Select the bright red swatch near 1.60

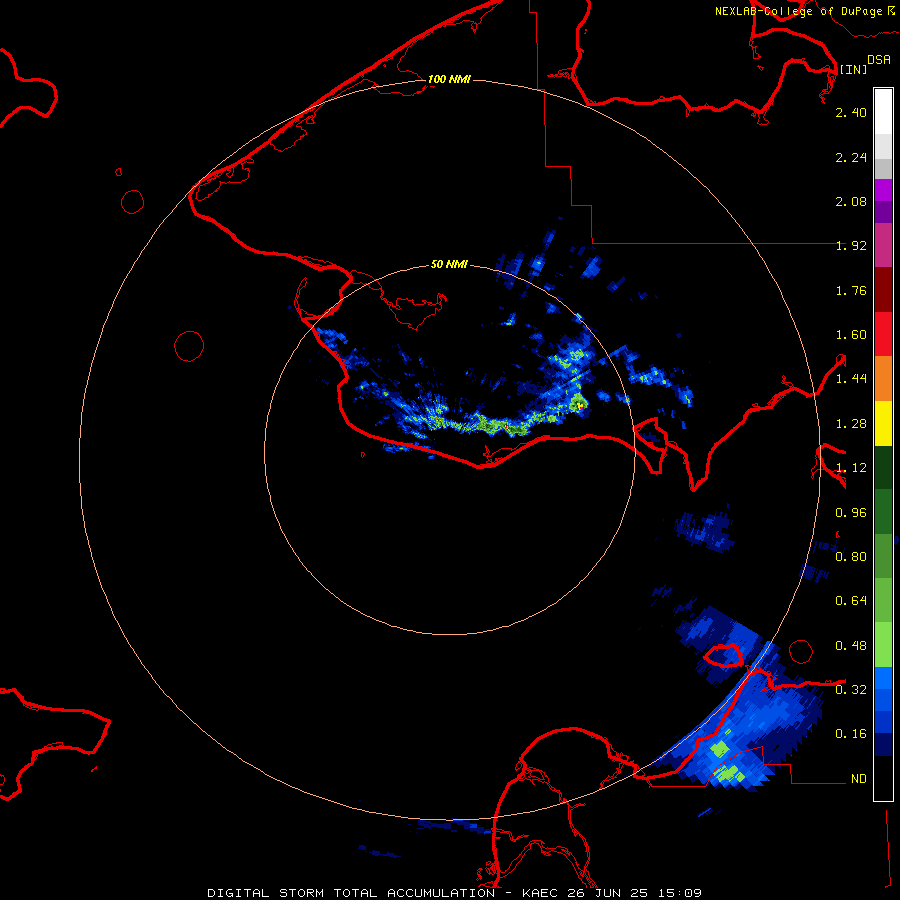click(x=883, y=334)
